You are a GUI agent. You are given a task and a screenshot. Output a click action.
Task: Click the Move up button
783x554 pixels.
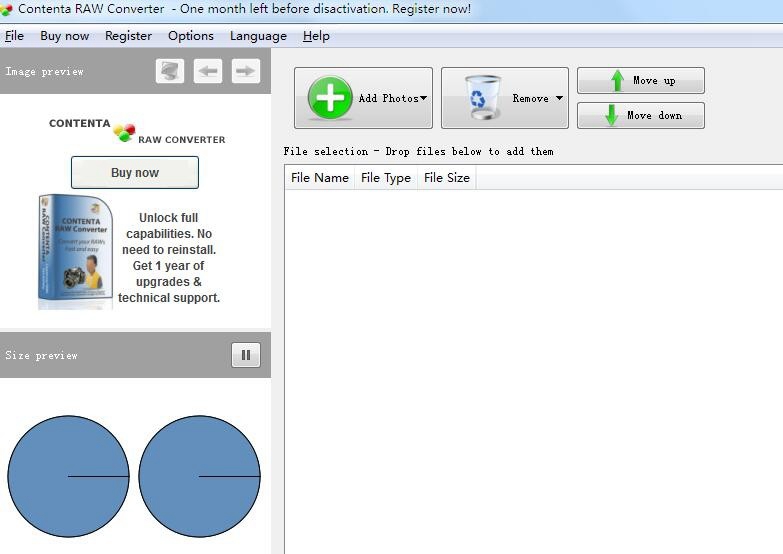click(641, 80)
